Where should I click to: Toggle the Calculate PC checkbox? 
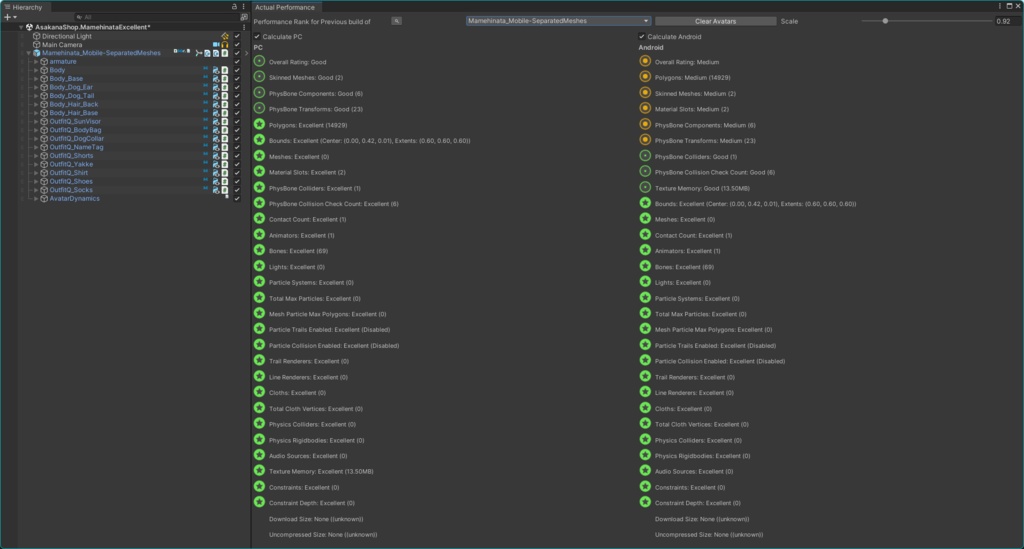tap(257, 37)
